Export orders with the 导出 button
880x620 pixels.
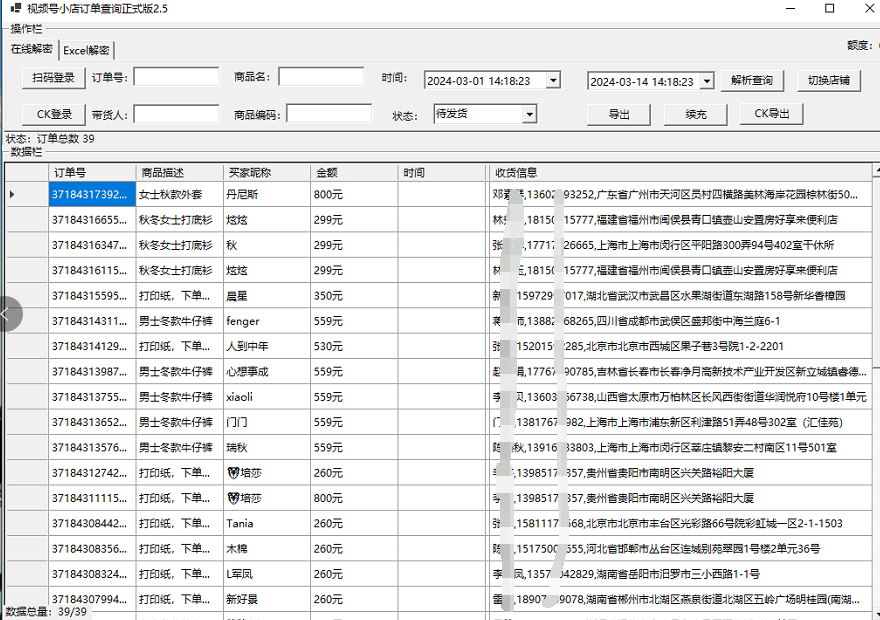[619, 114]
